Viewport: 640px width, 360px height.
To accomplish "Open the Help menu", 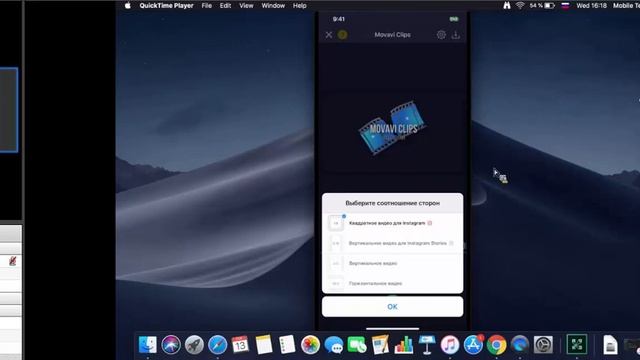I will [x=300, y=6].
